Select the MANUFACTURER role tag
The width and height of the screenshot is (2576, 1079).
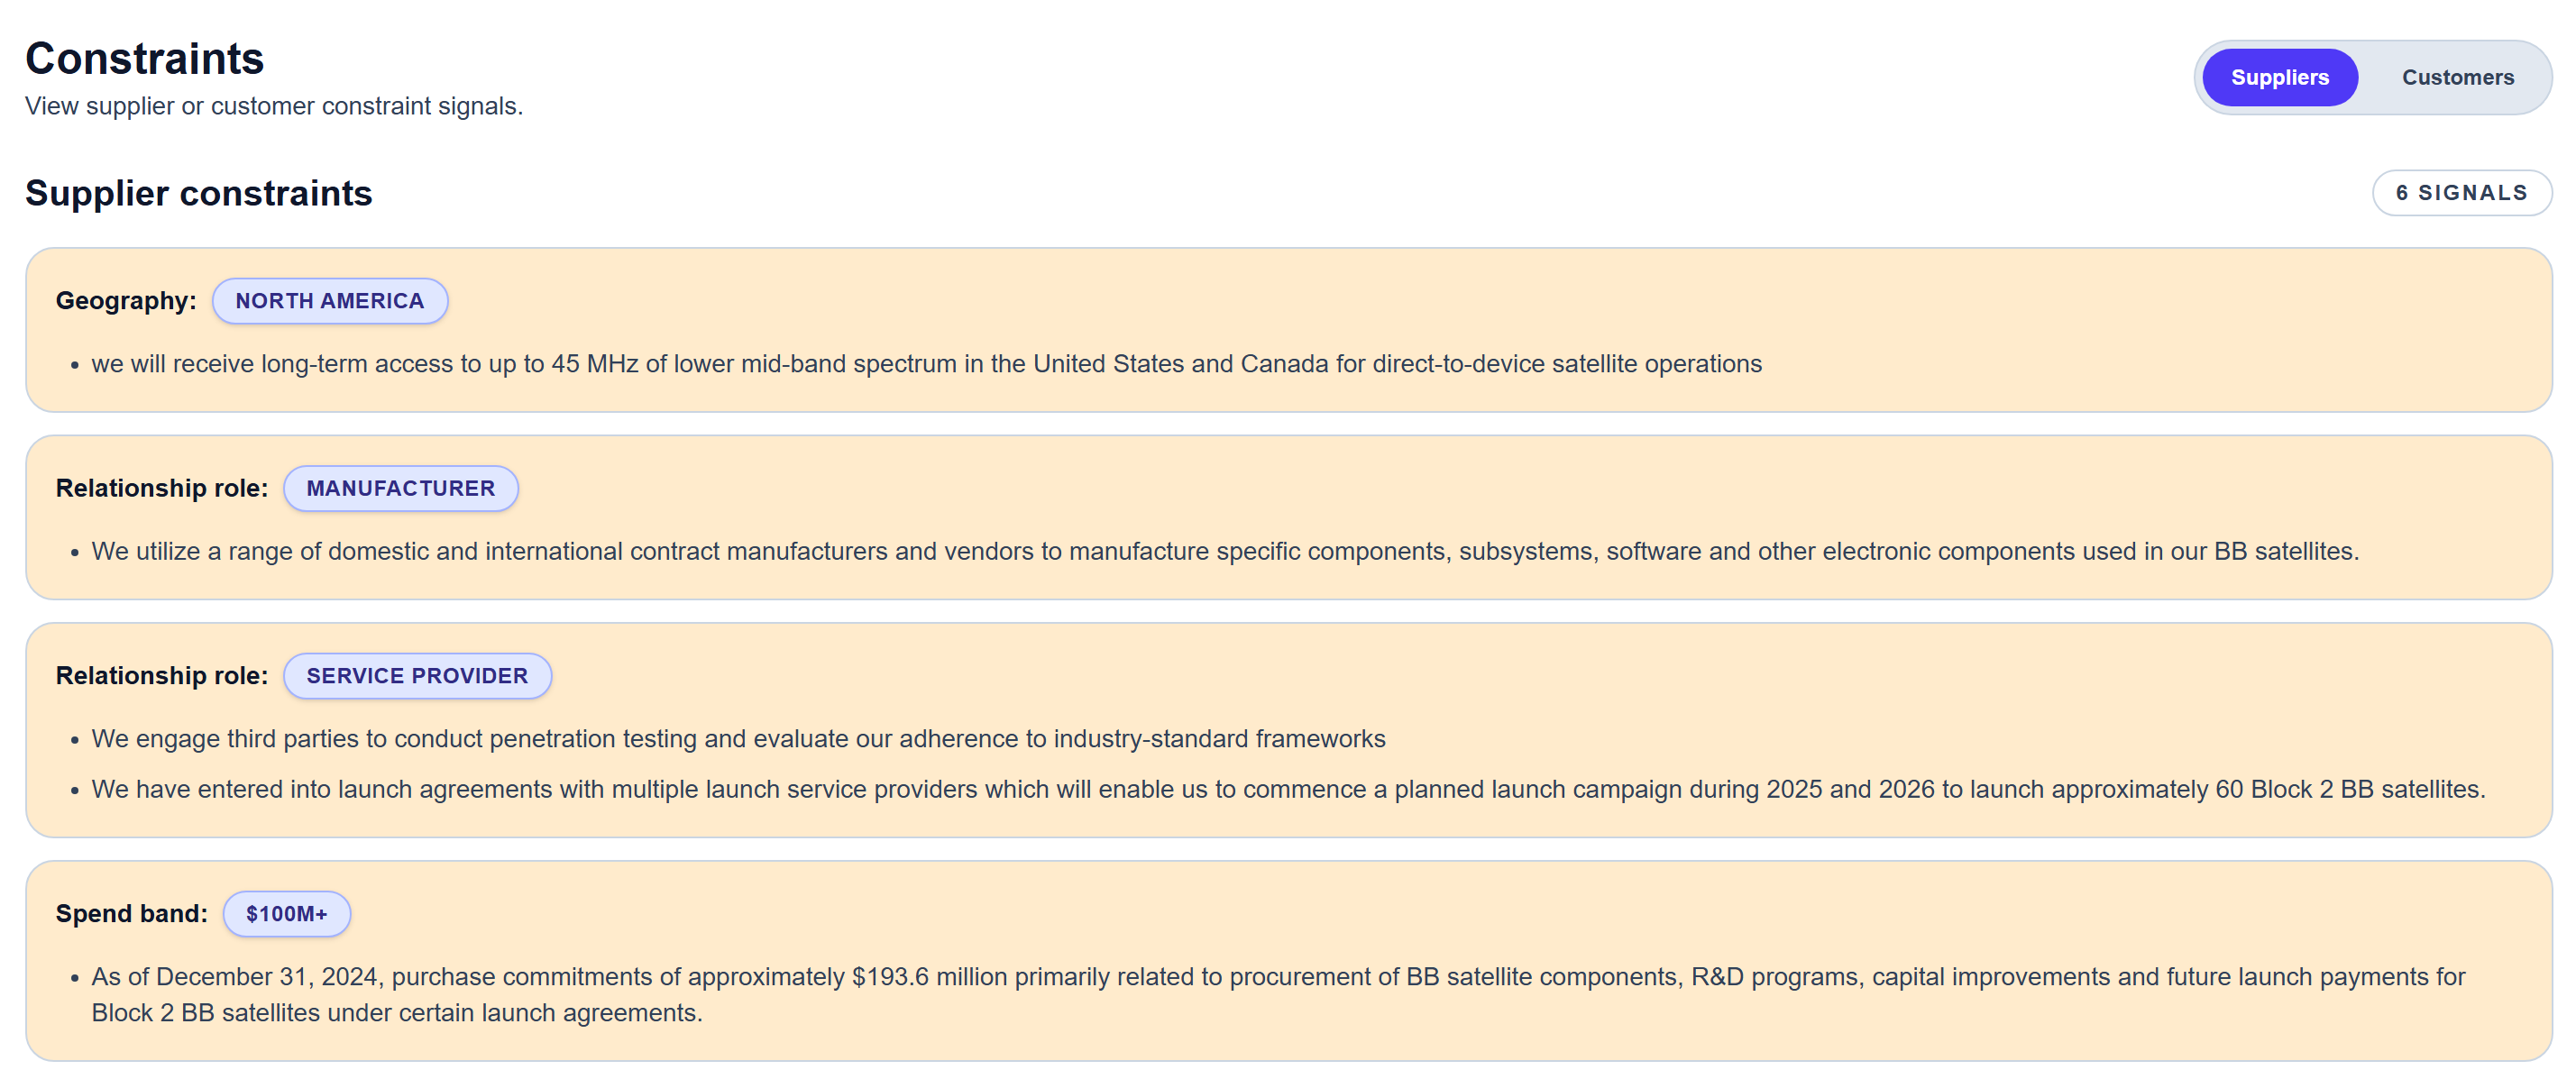tap(400, 488)
